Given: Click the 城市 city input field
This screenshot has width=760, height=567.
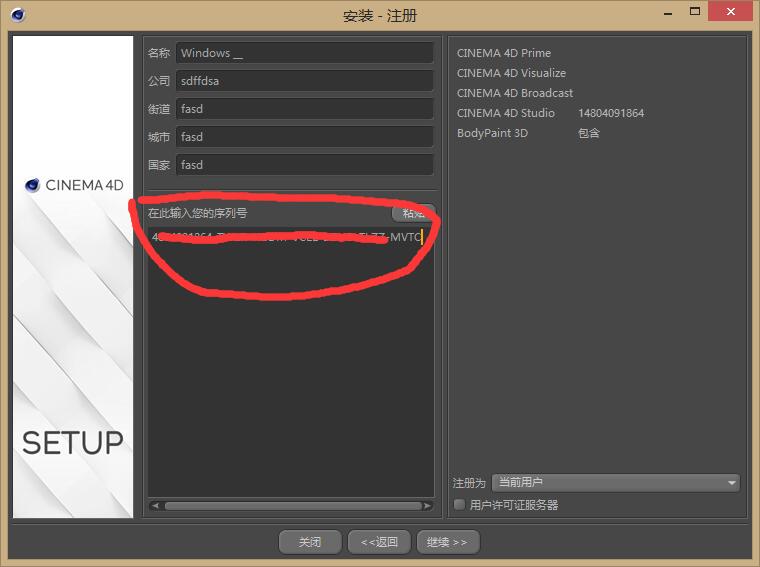Looking at the screenshot, I should pyautogui.click(x=304, y=137).
